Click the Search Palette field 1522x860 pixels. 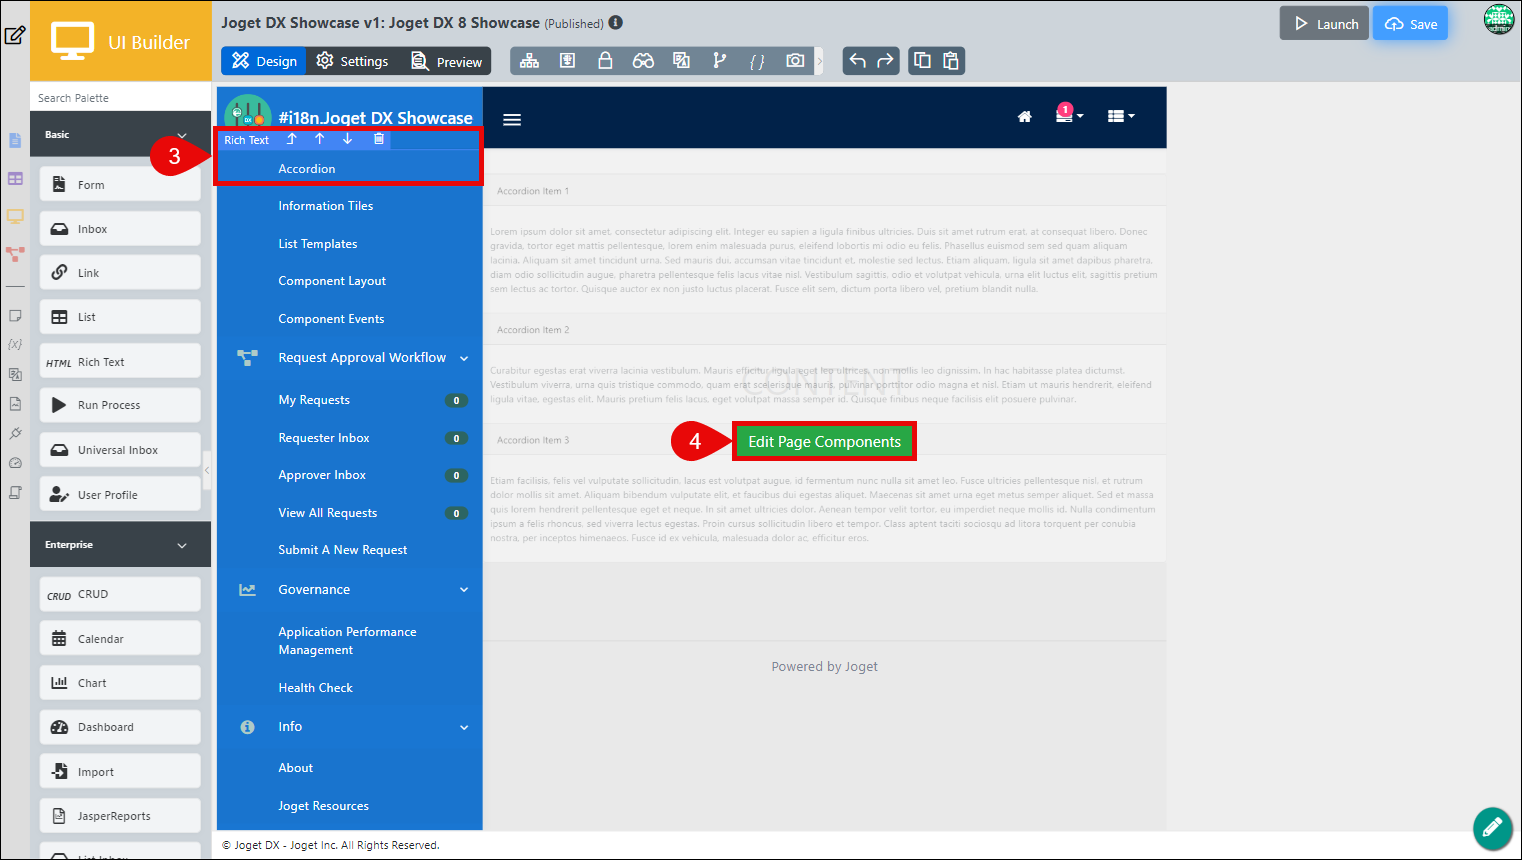120,98
